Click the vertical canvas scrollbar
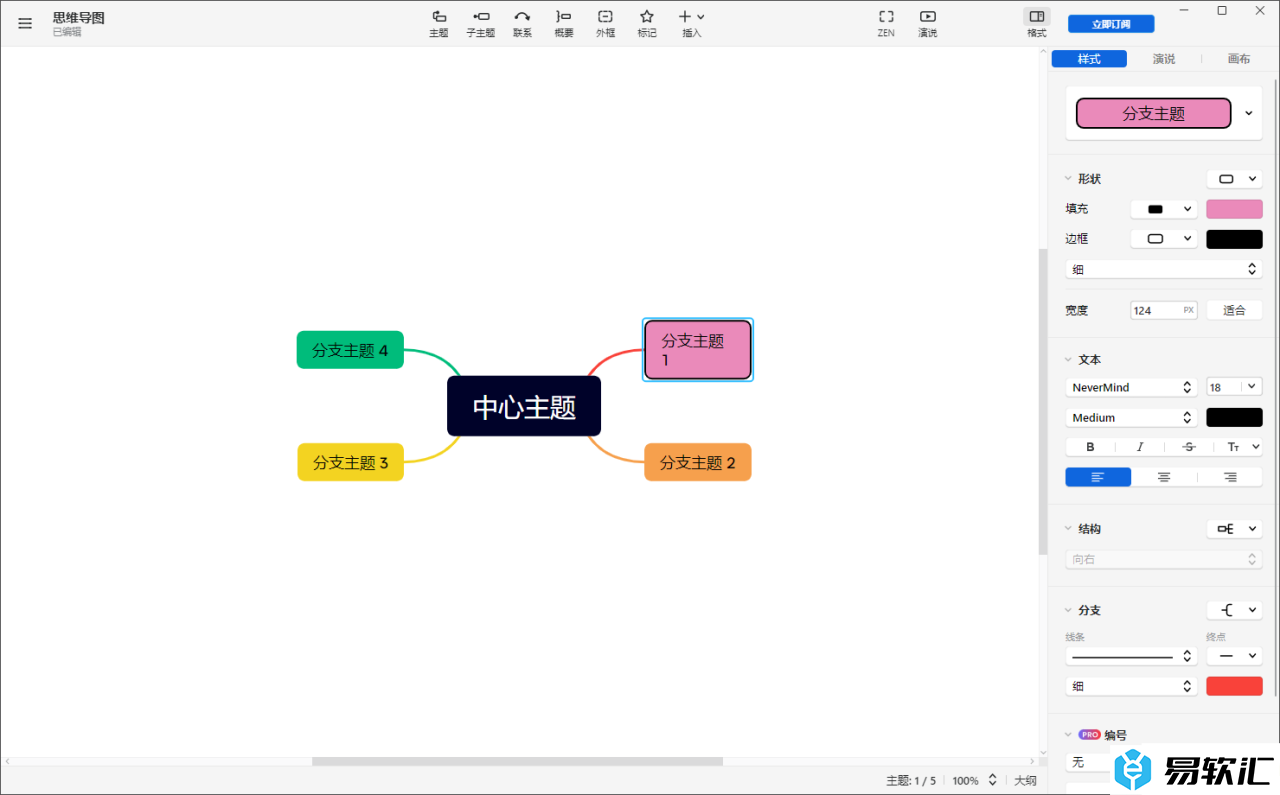The image size is (1280, 795). click(1043, 402)
